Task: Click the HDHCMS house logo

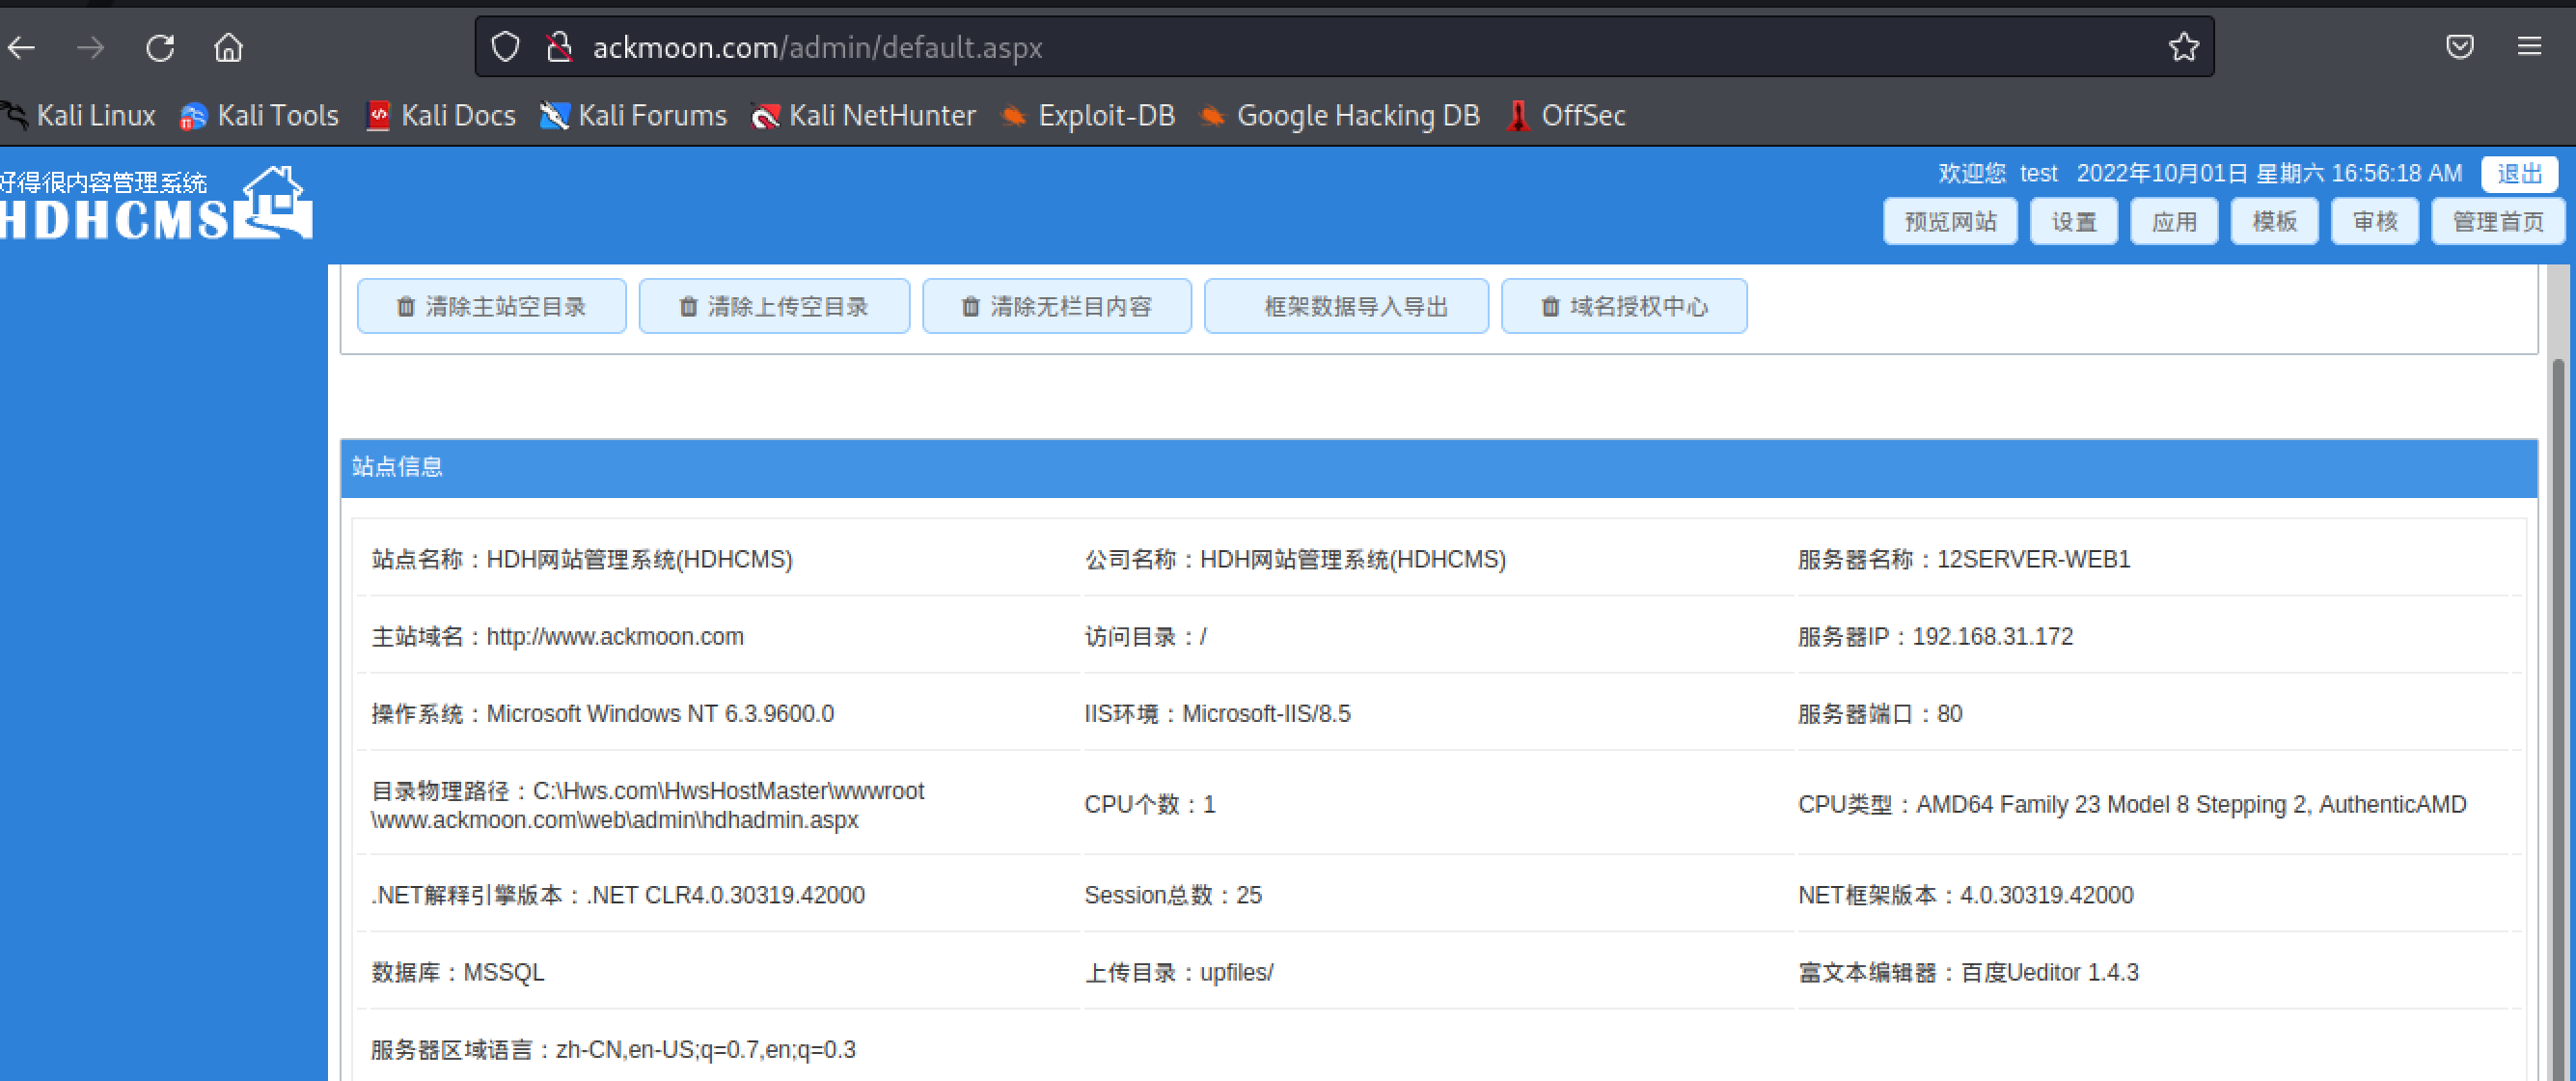Action: point(276,203)
